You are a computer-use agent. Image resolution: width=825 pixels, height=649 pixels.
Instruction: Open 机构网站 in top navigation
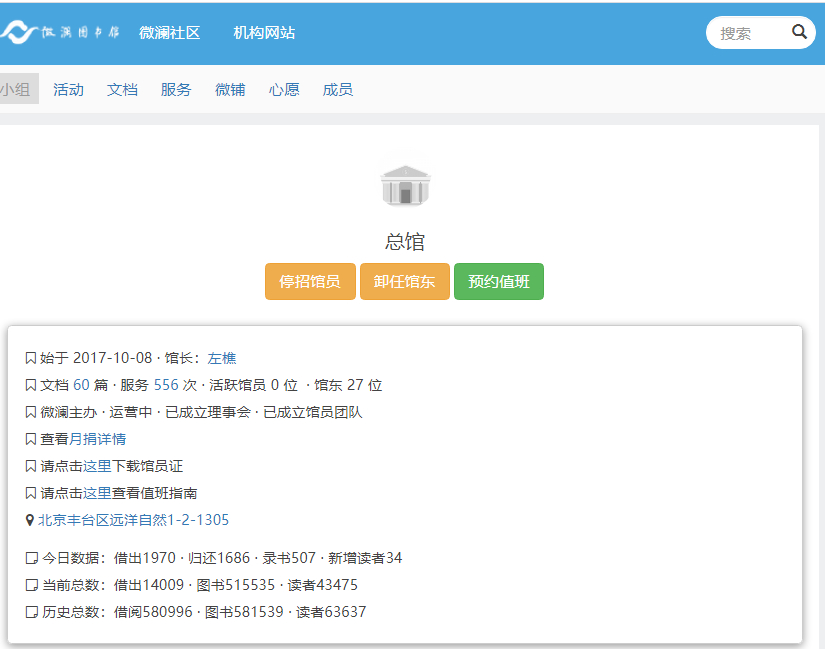click(264, 33)
